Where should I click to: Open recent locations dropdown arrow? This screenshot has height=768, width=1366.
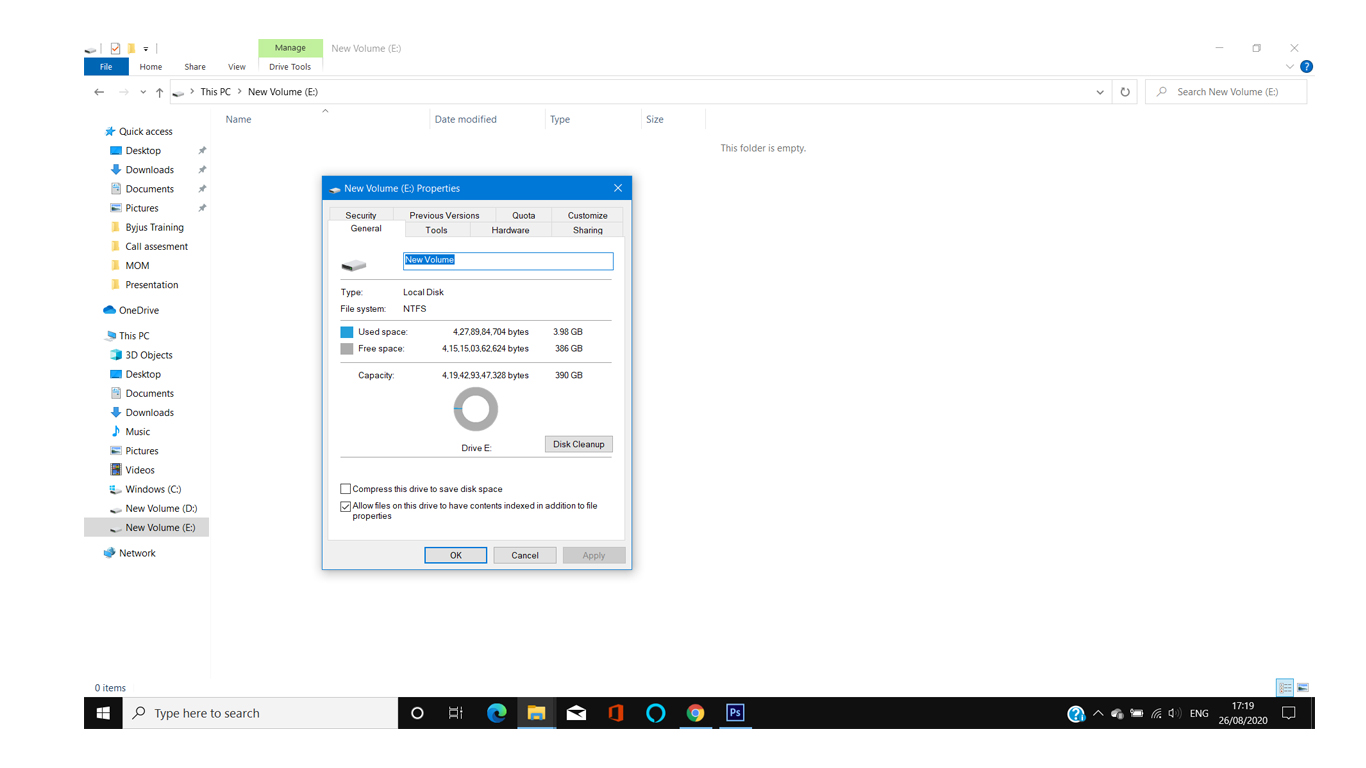pos(143,92)
